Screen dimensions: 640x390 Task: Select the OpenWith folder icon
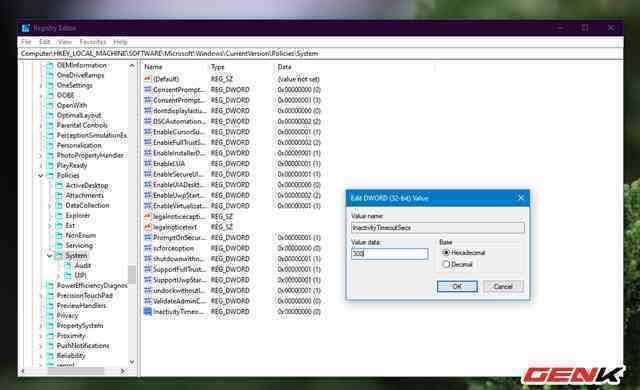[50, 105]
